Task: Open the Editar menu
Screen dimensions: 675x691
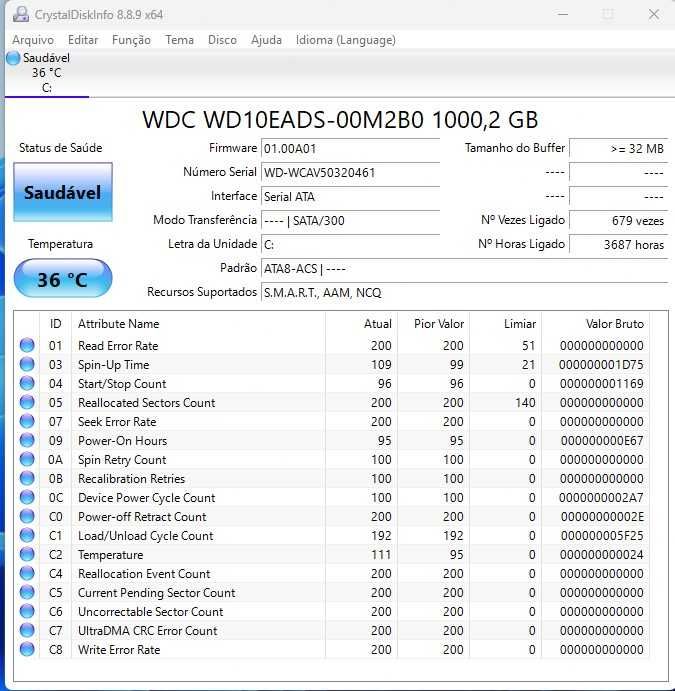Action: (x=83, y=40)
